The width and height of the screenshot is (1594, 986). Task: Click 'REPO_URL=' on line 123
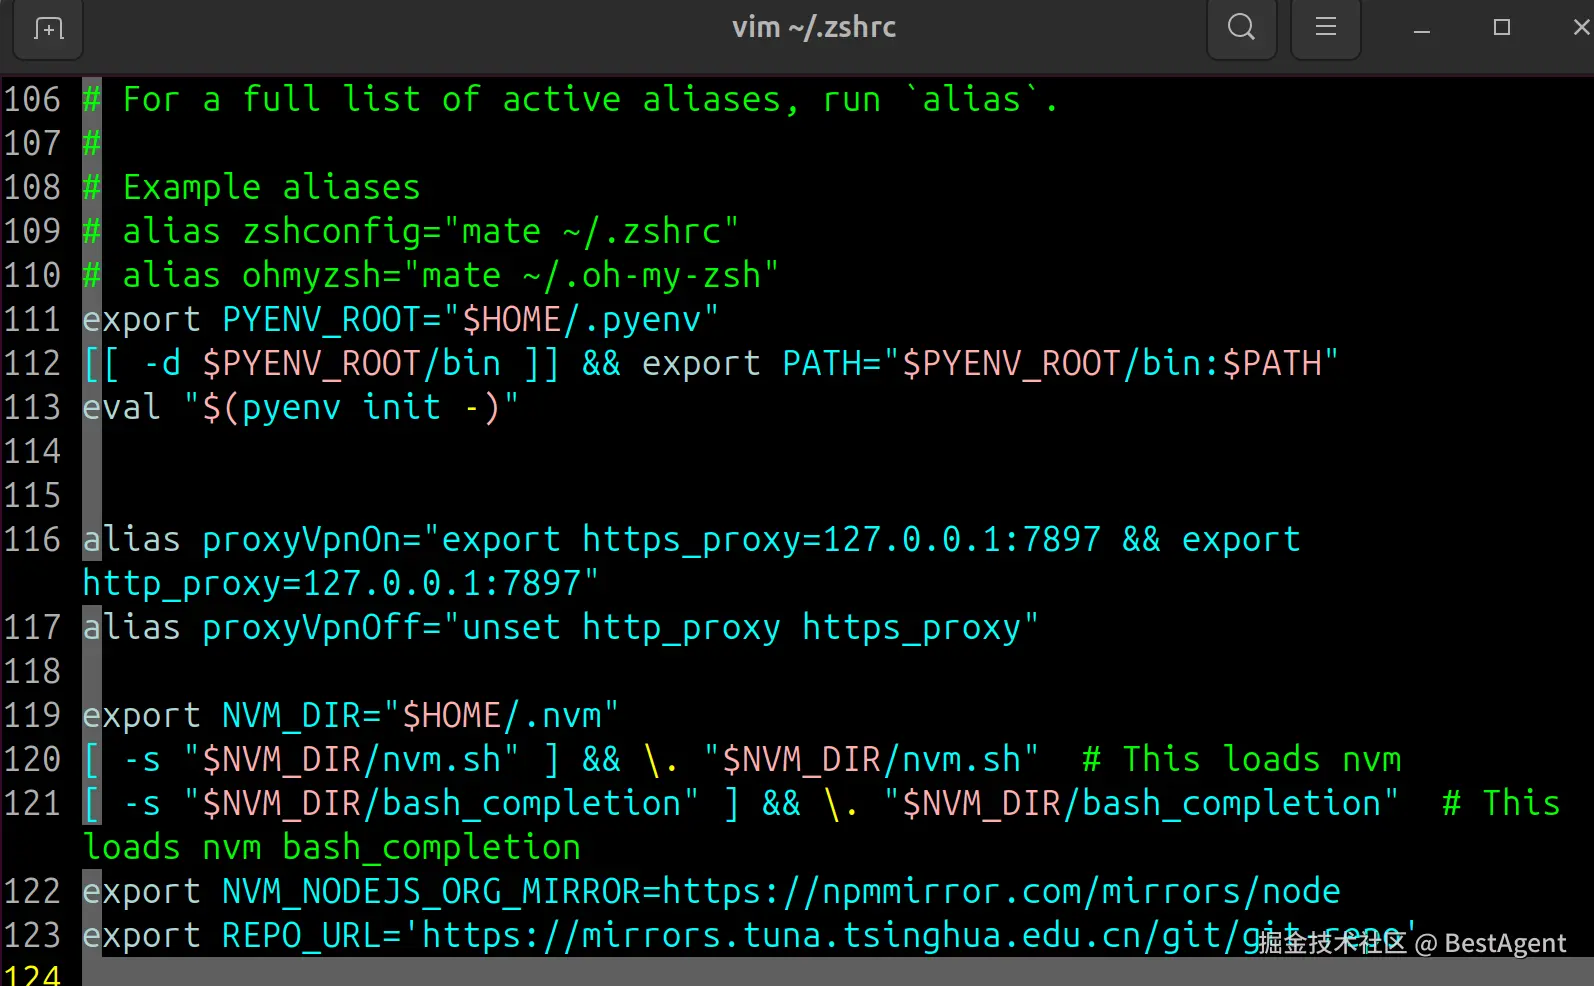click(x=311, y=935)
